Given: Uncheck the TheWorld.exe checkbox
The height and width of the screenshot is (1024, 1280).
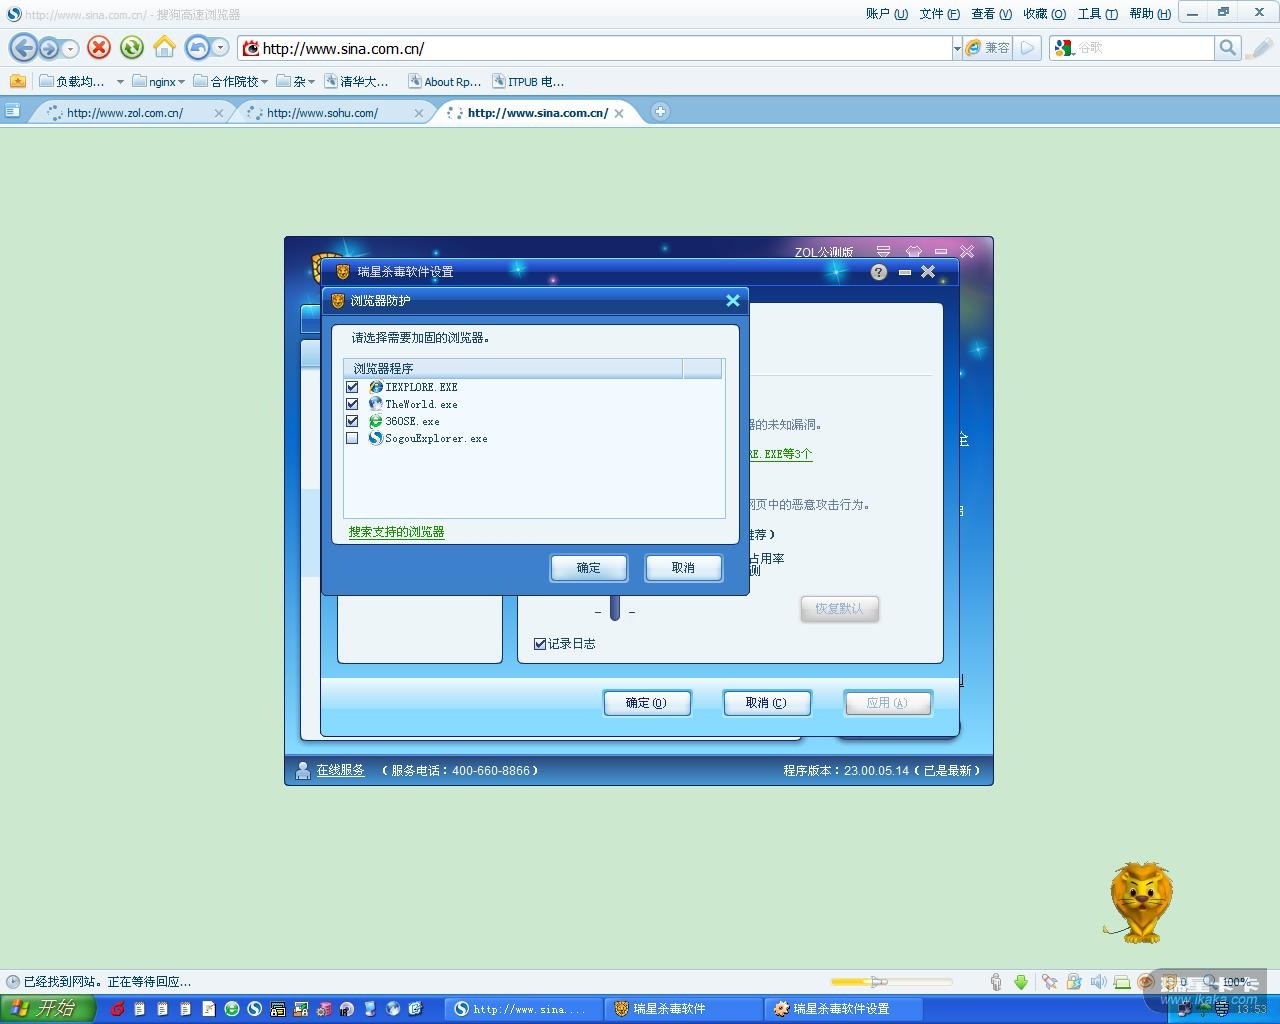Looking at the screenshot, I should [352, 404].
